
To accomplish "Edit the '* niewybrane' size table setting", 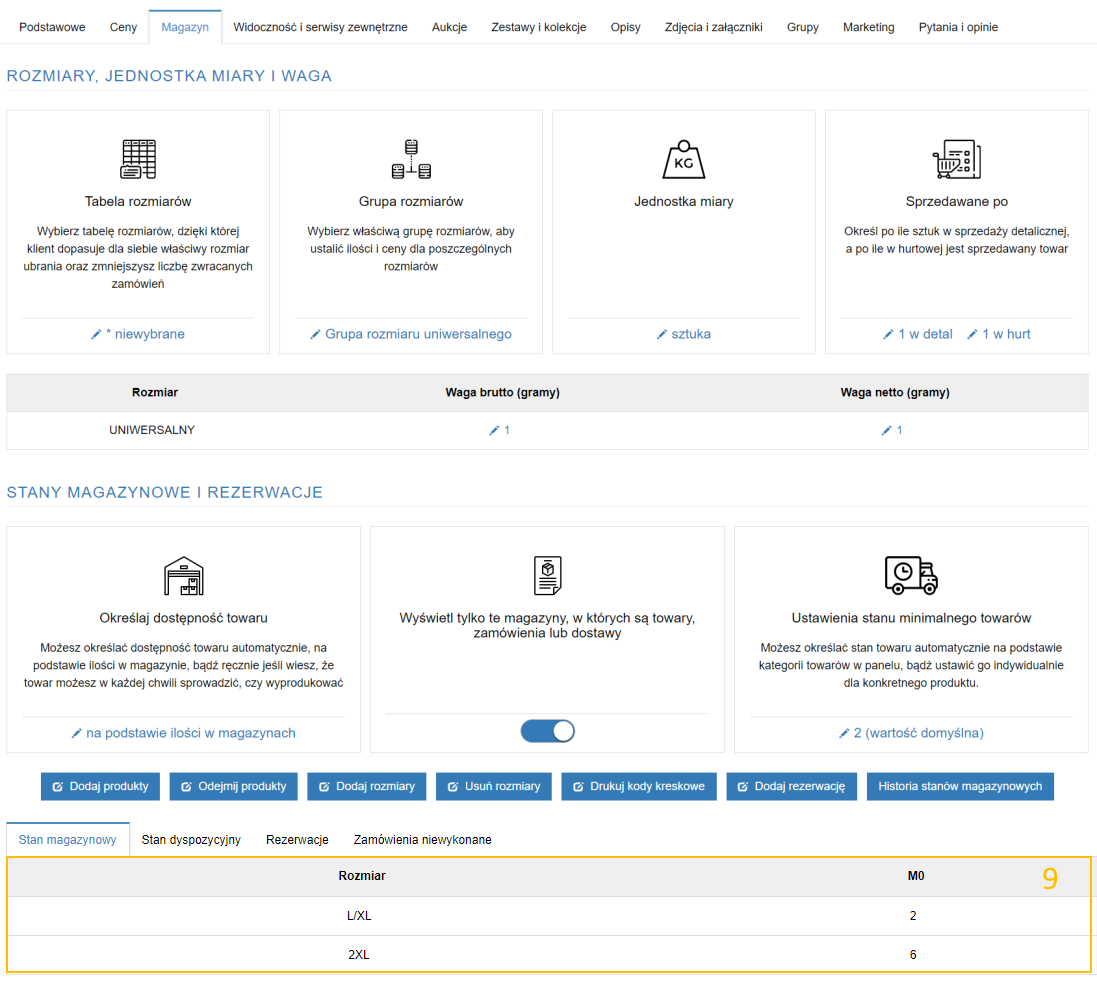I will (x=138, y=334).
